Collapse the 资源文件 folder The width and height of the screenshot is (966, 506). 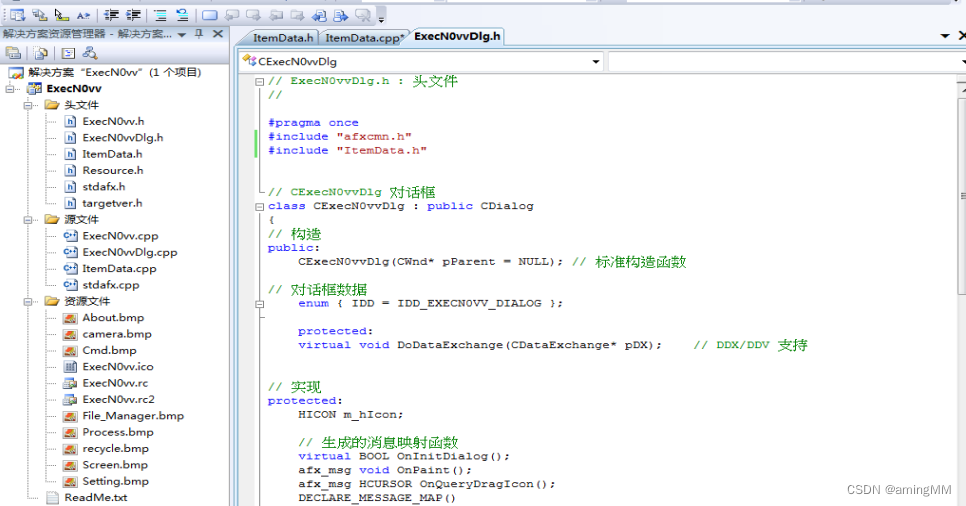(27, 301)
